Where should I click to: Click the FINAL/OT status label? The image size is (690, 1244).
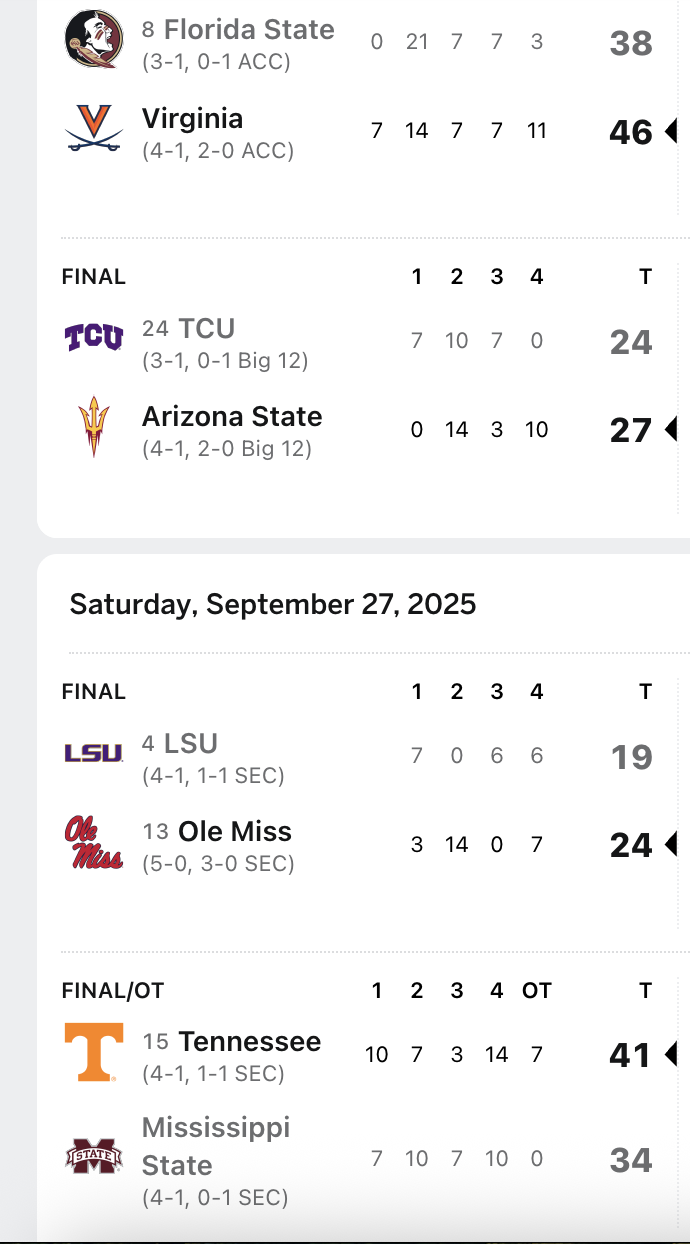[112, 991]
